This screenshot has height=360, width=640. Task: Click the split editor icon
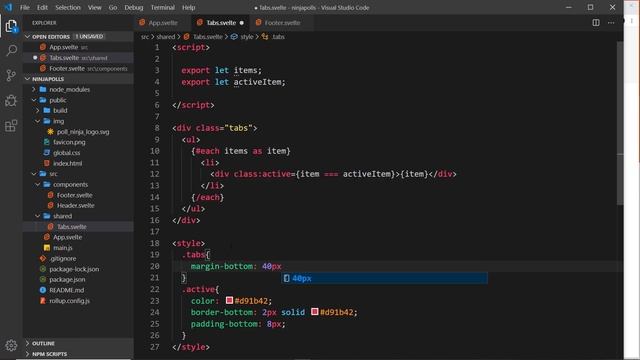point(596,23)
